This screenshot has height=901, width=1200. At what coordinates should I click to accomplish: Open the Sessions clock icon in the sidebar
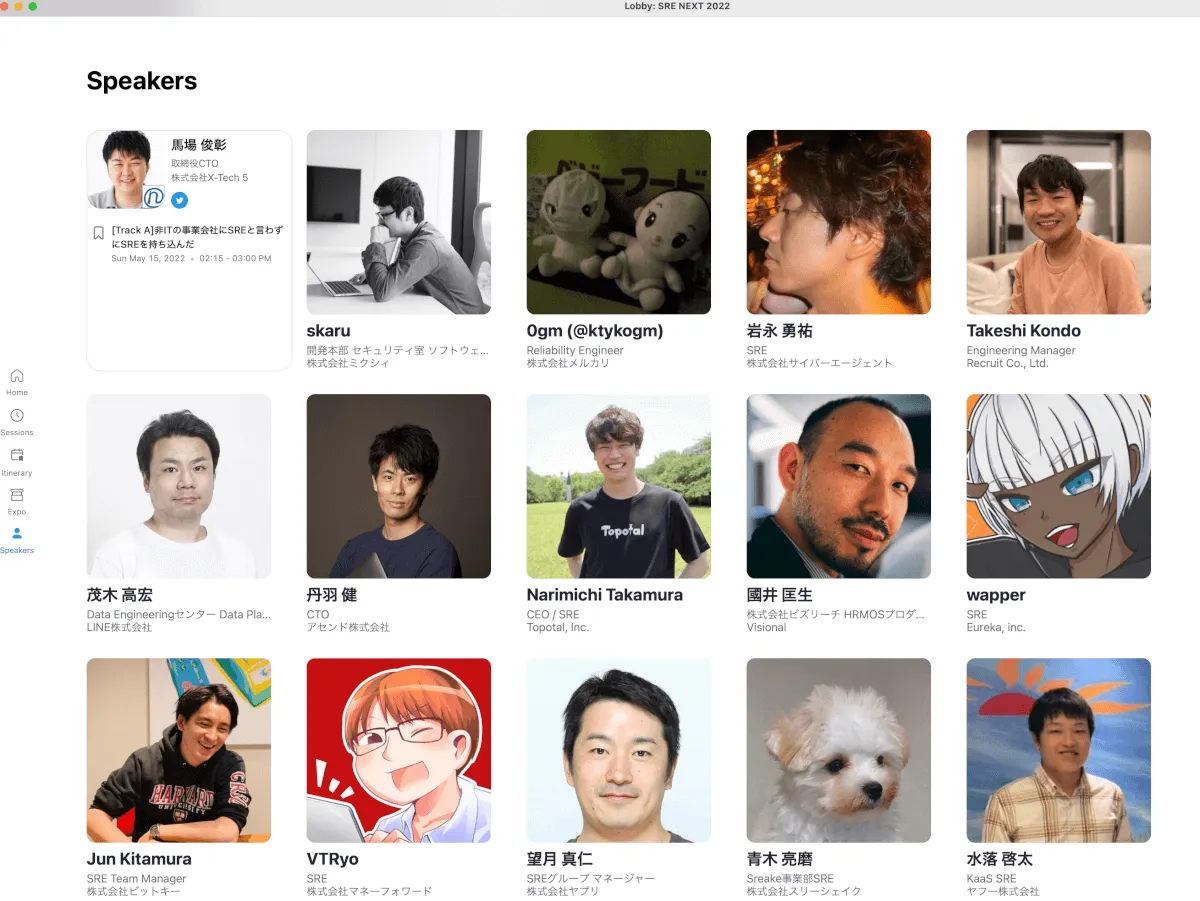17,415
